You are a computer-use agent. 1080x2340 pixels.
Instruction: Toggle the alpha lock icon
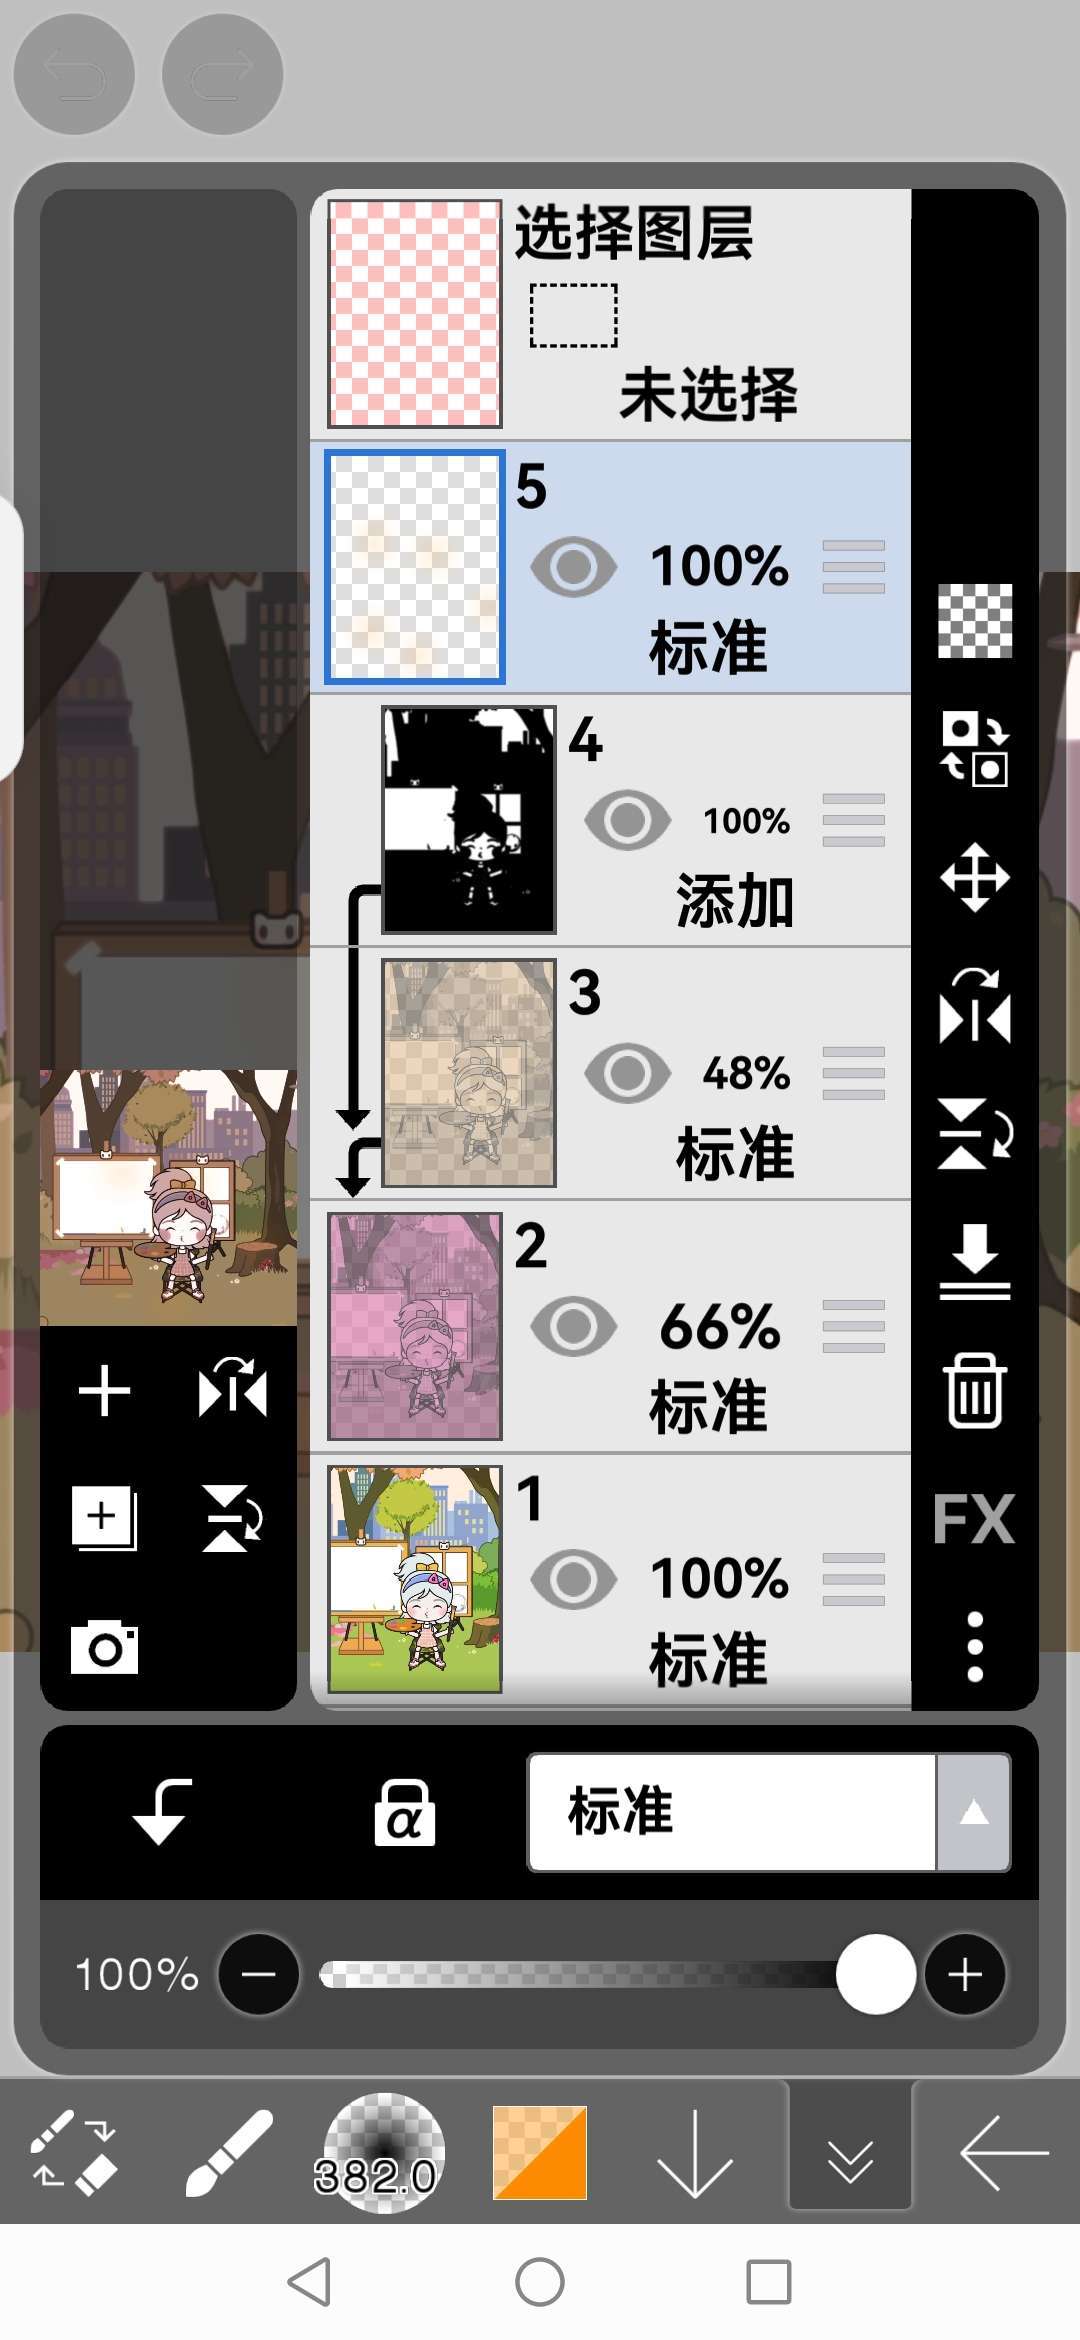point(404,1812)
